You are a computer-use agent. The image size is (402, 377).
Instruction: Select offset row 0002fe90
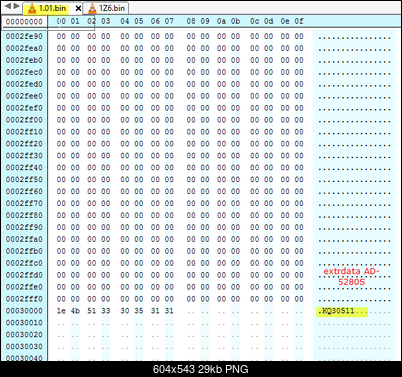tap(24, 36)
